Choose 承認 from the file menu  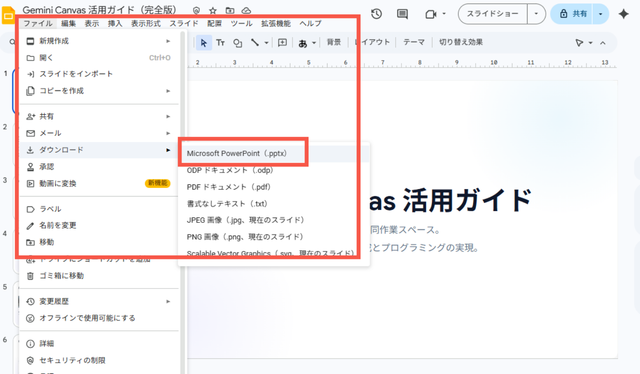pos(99,167)
